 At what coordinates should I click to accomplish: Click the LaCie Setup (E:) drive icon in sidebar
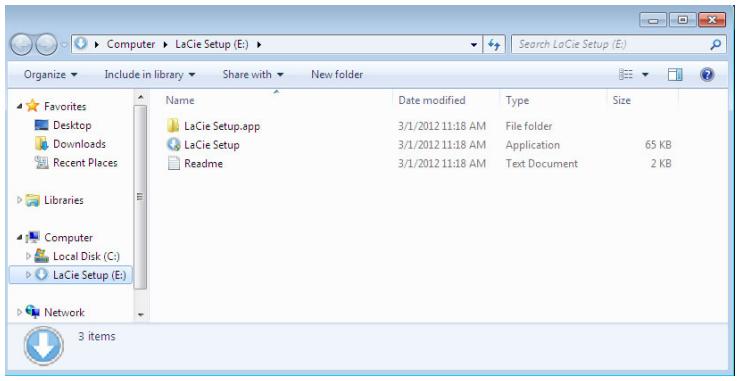[42, 274]
